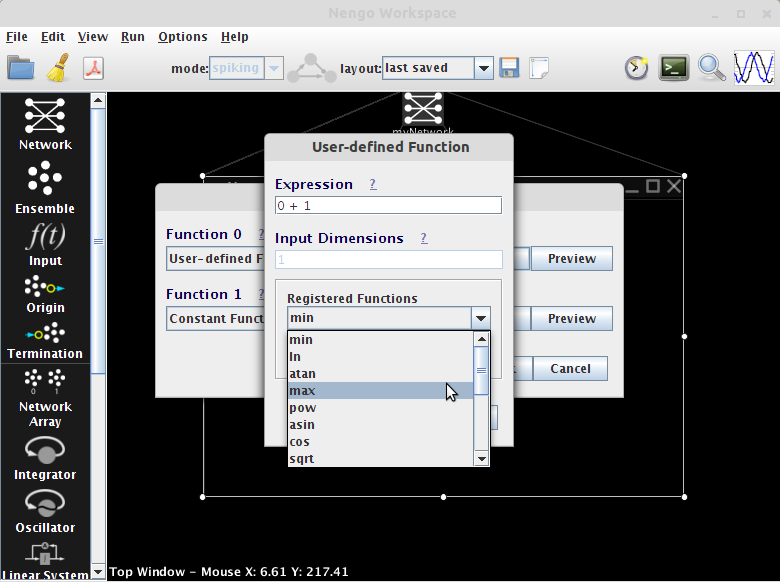
Task: Click Preview button for Function 0
Action: [x=572, y=259]
